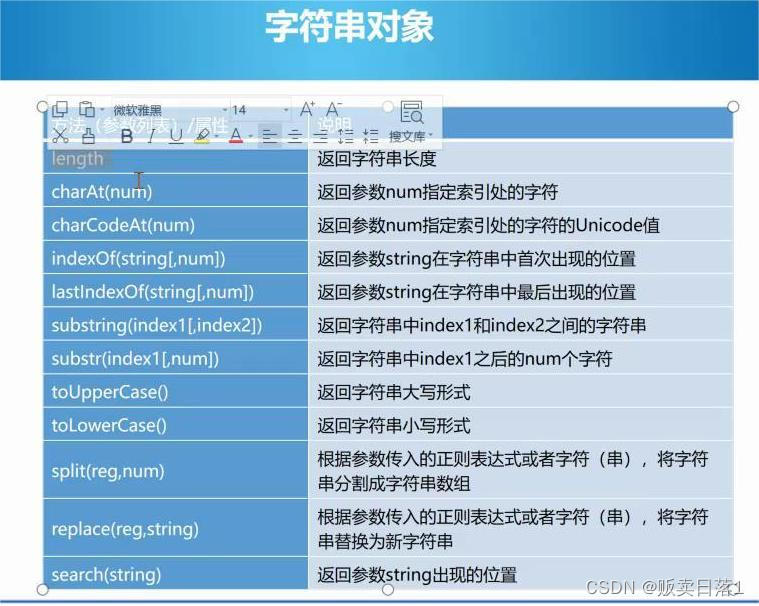759x606 pixels.
Task: Click the 返回字符串长度 description cell
Action: click(520, 159)
